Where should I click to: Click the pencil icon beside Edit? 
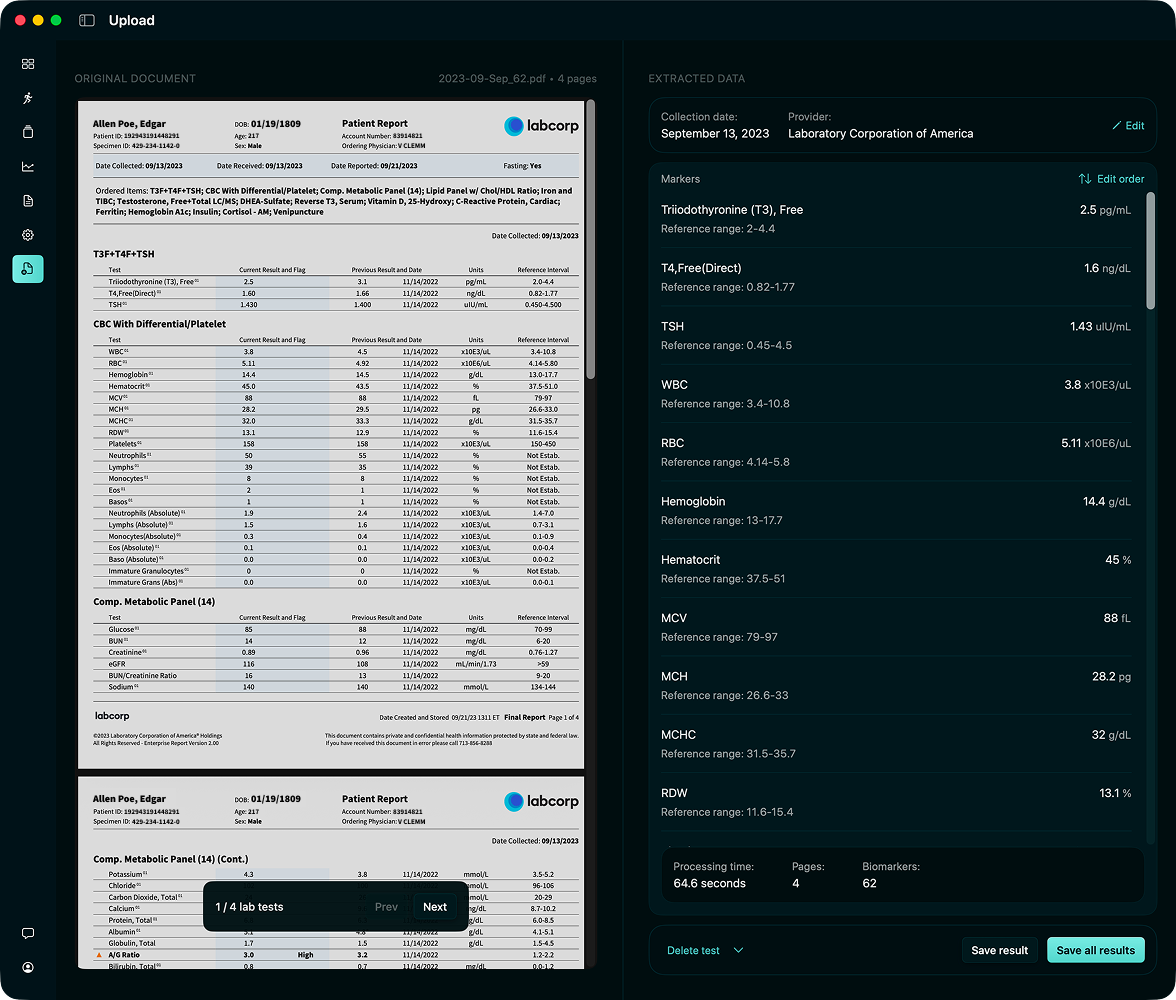click(x=1117, y=125)
